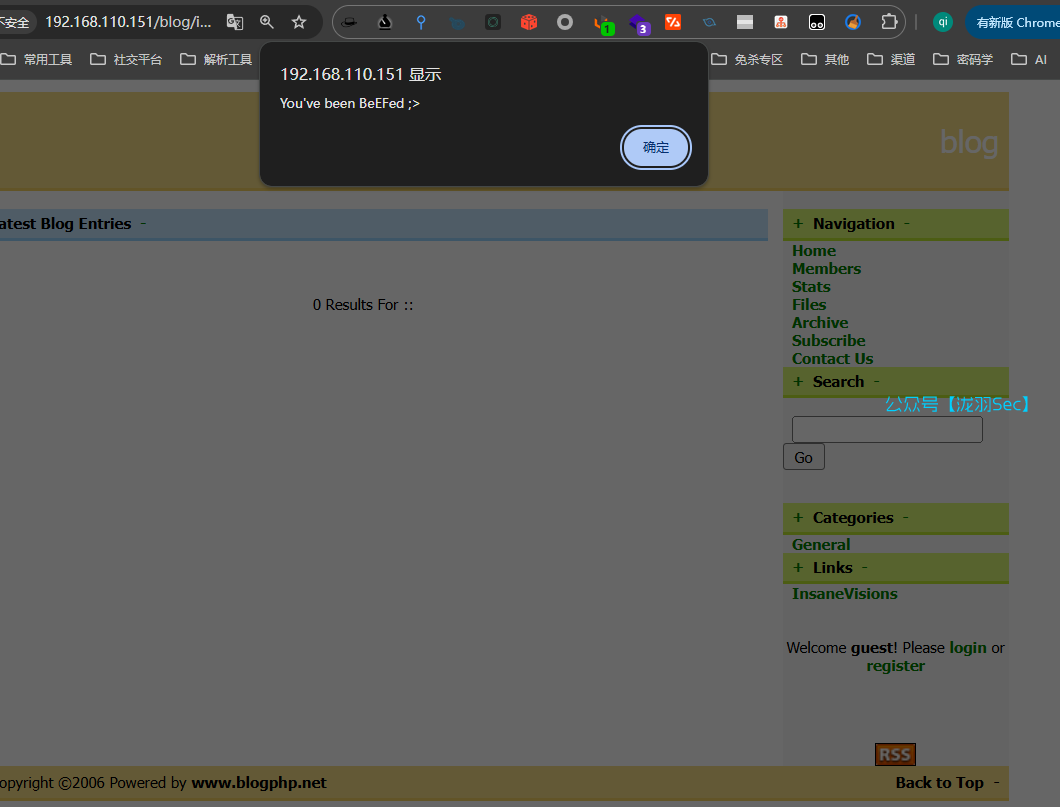Image resolution: width=1060 pixels, height=807 pixels.
Task: Click the blog search text field
Action: point(887,430)
